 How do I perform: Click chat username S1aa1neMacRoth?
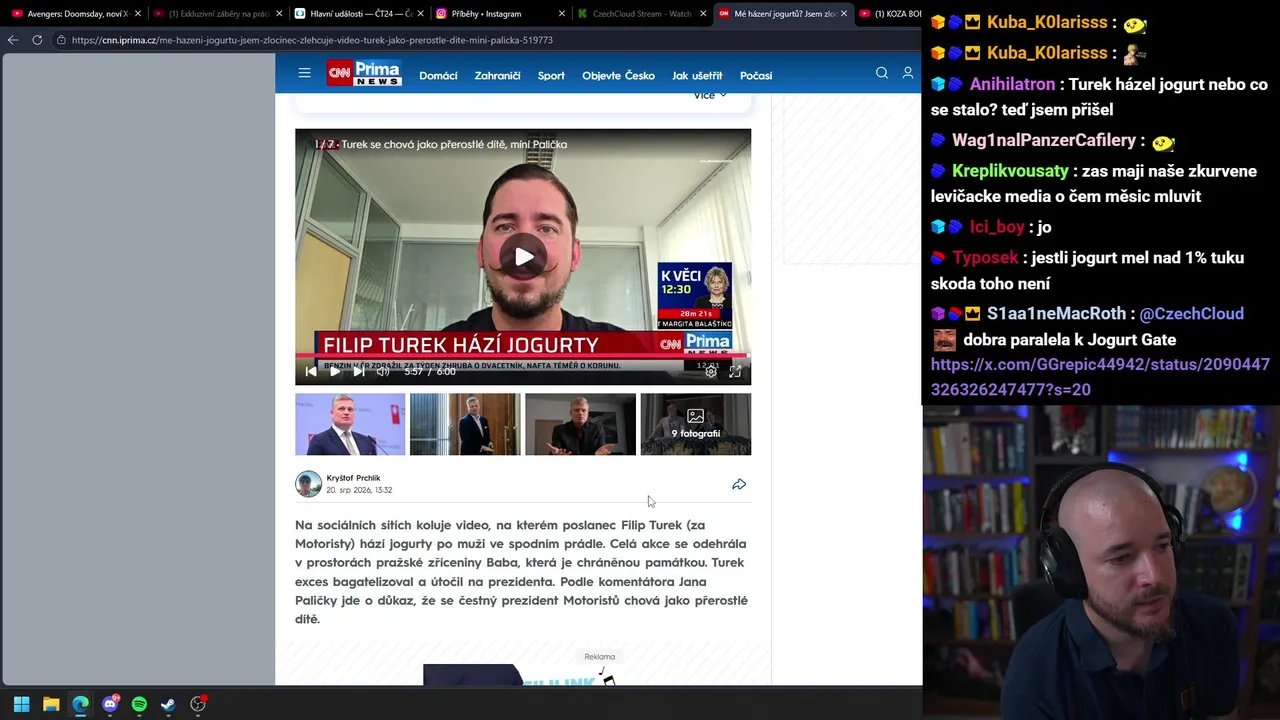(1056, 314)
